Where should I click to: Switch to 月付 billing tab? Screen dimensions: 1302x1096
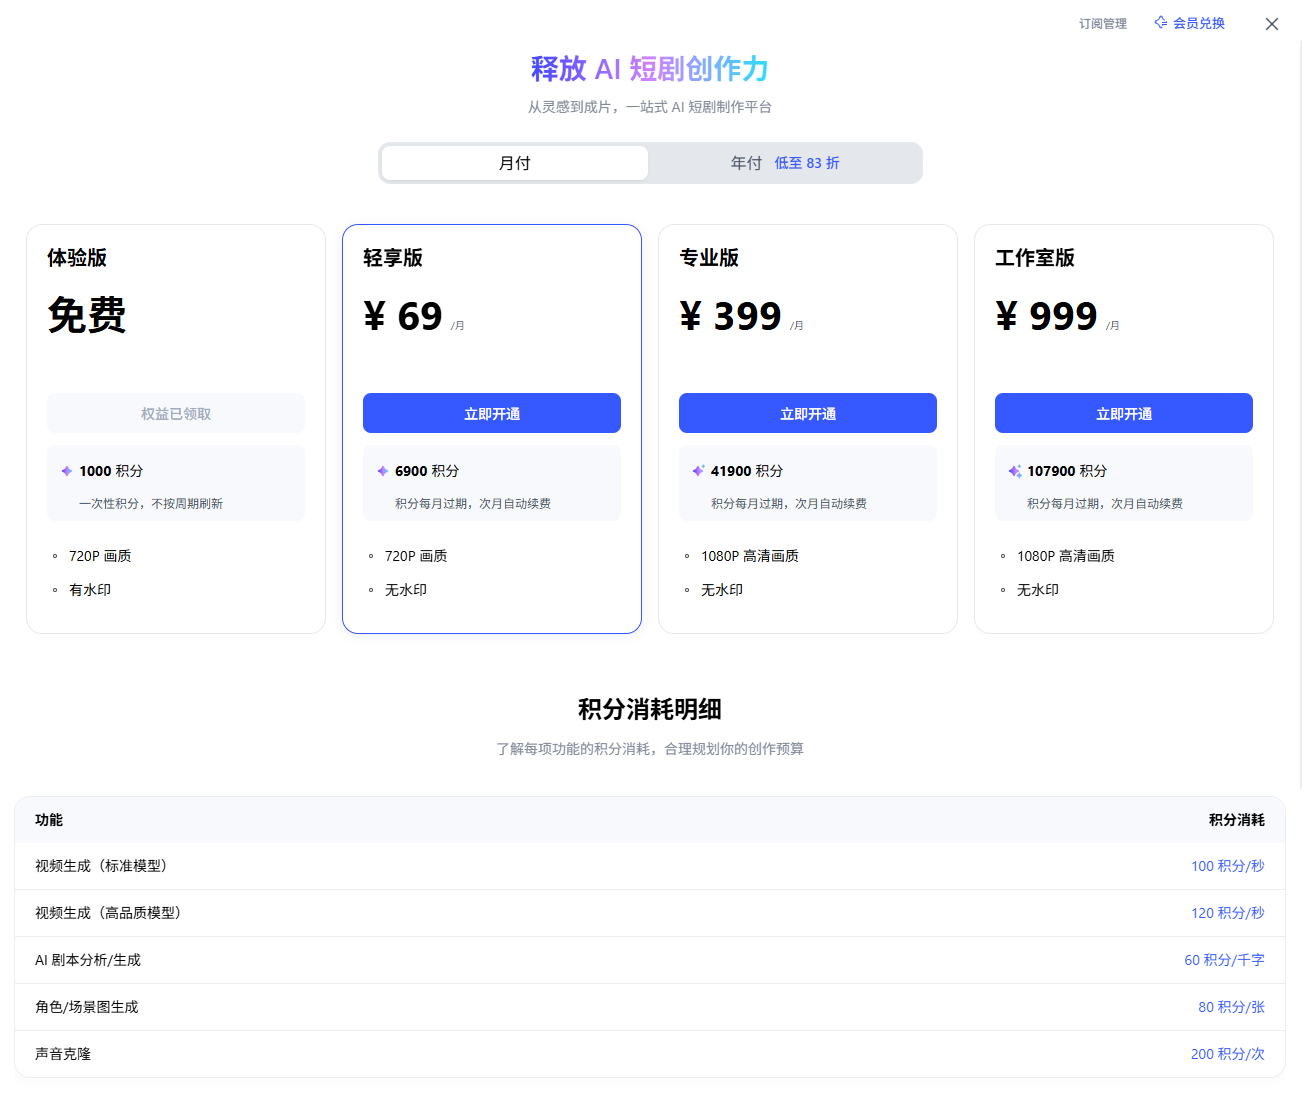pyautogui.click(x=515, y=163)
